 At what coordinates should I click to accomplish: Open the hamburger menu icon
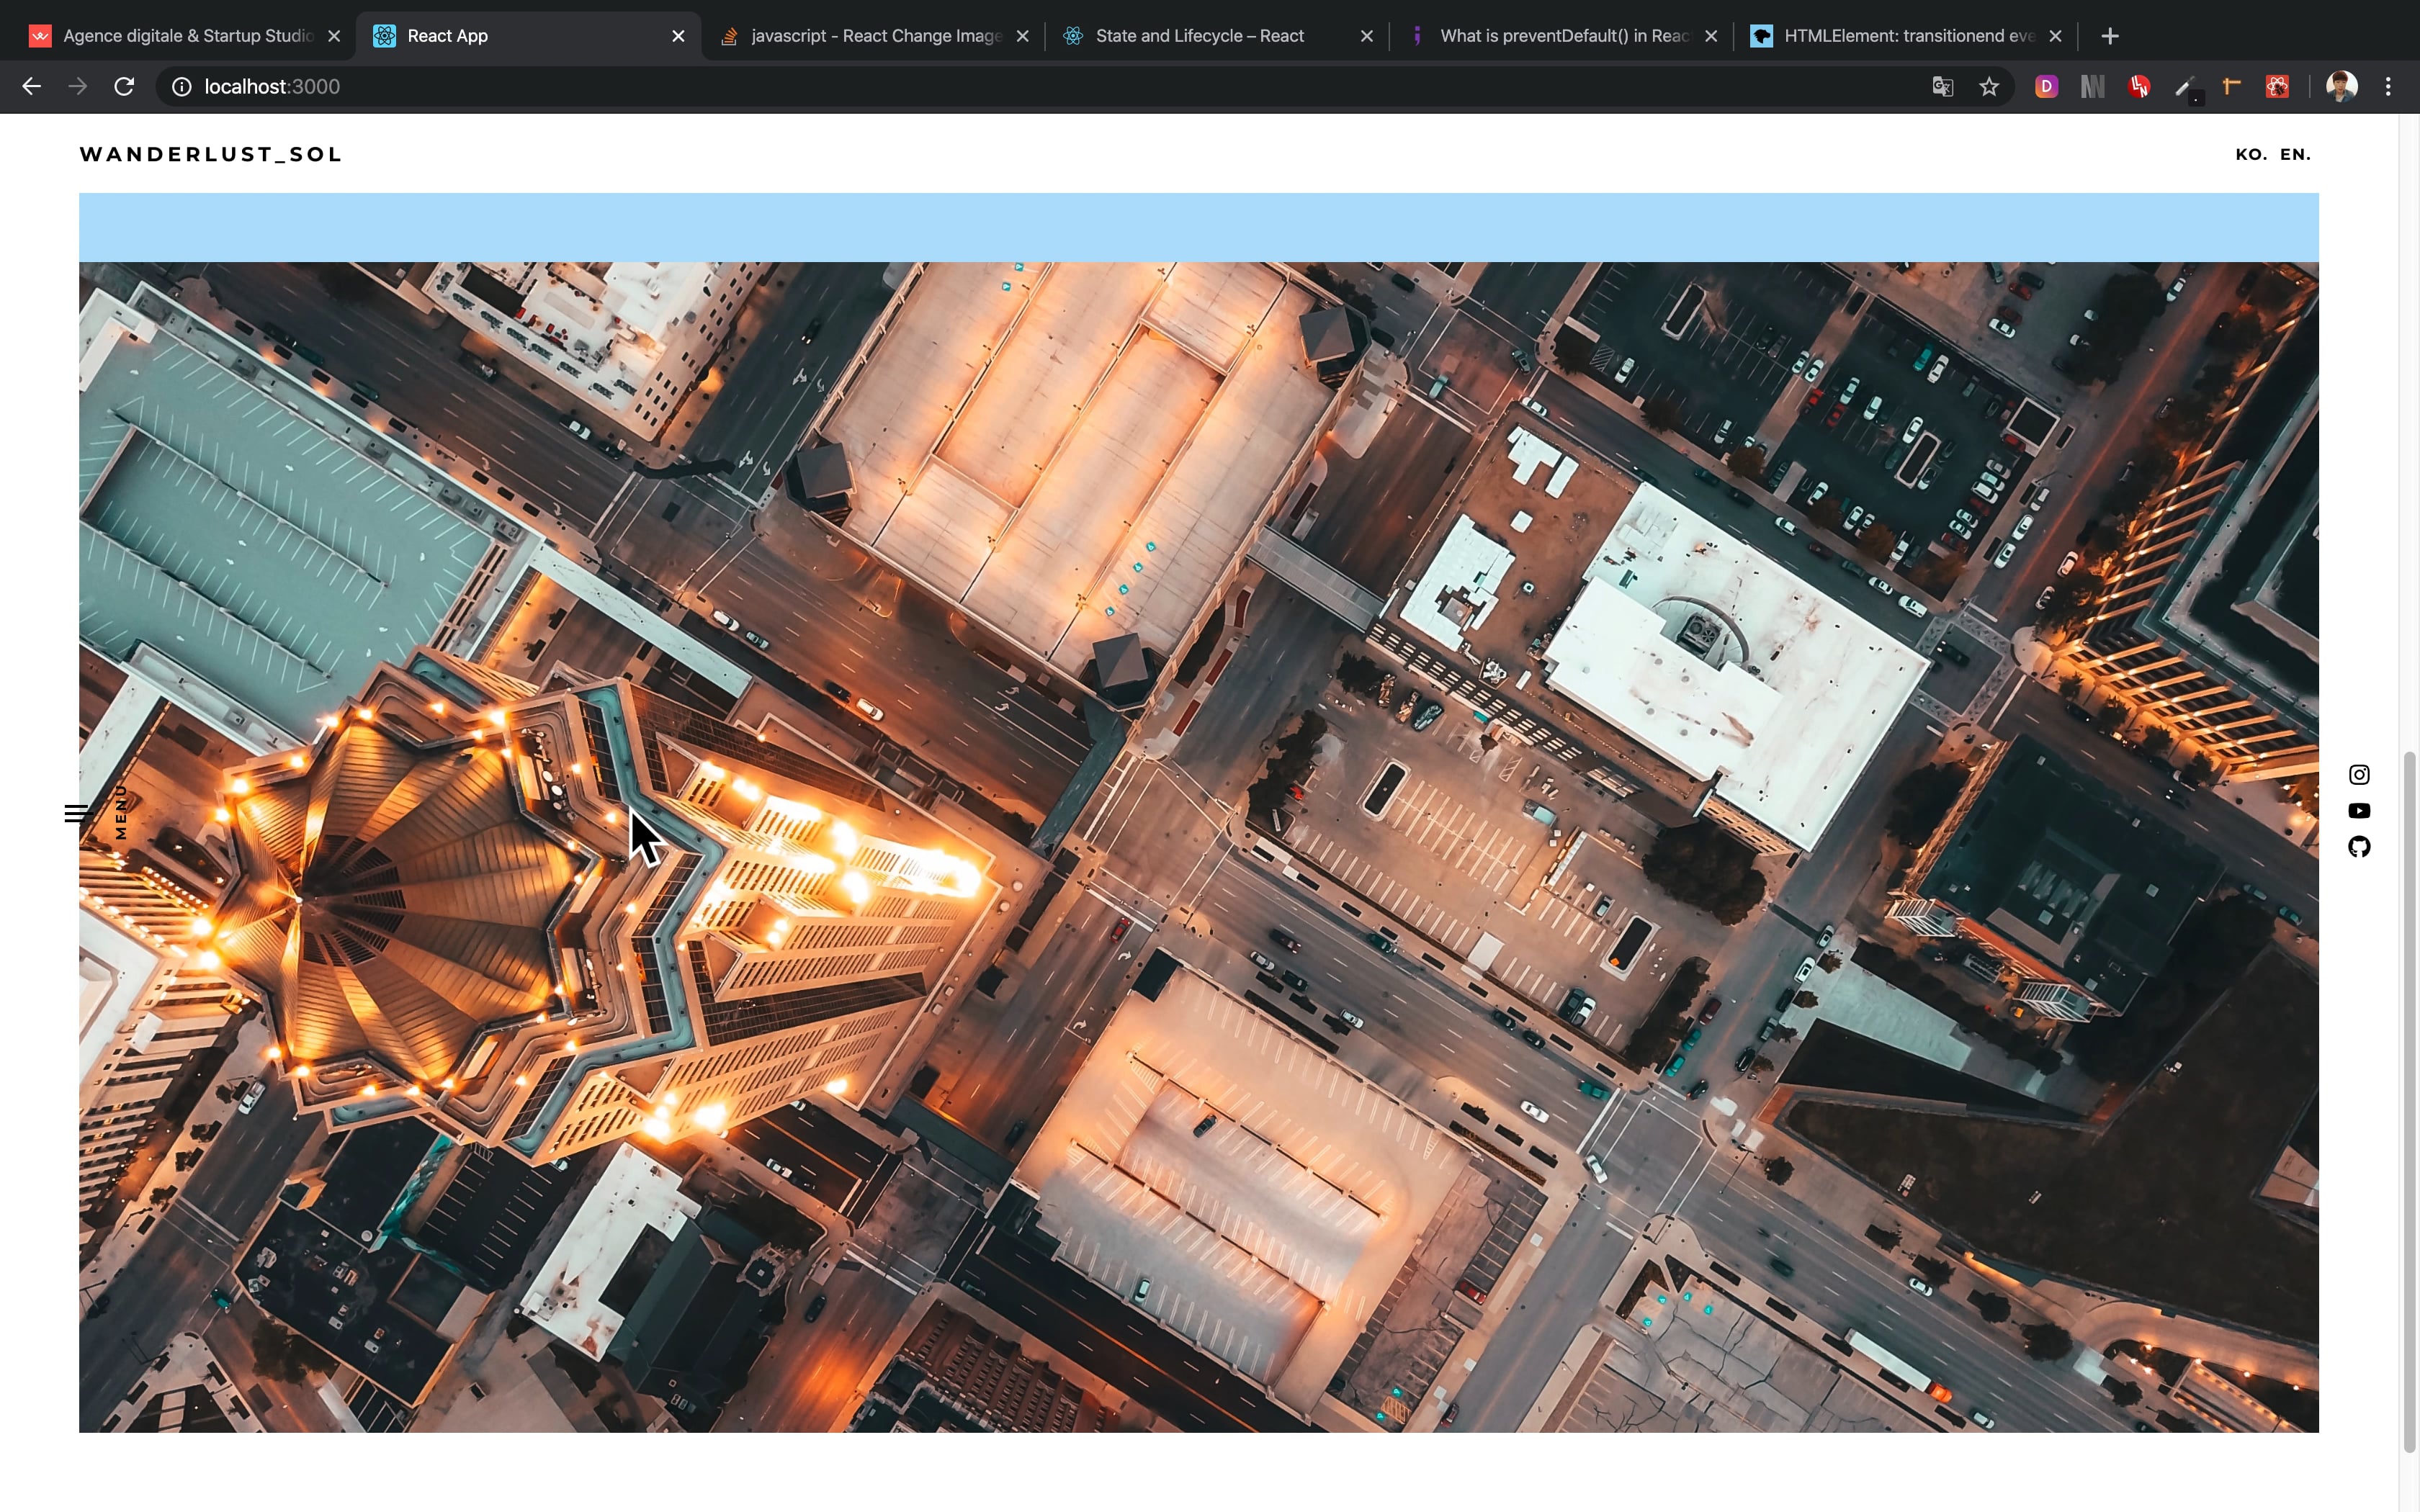78,813
